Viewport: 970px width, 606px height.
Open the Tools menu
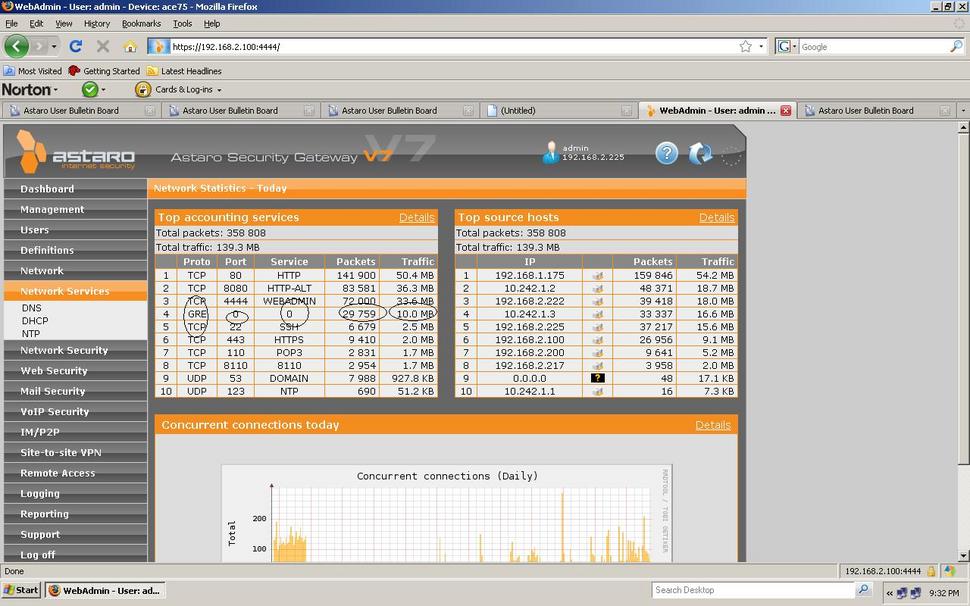click(x=182, y=23)
